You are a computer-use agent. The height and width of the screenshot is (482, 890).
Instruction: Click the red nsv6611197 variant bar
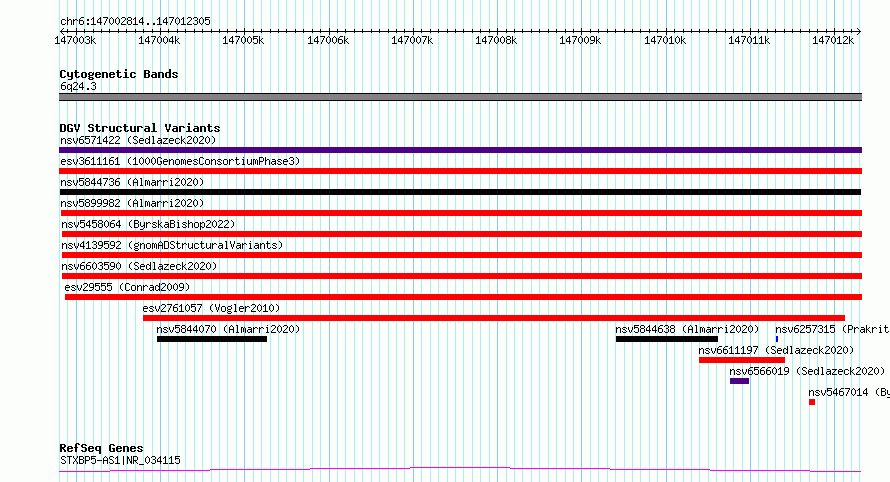click(x=742, y=360)
